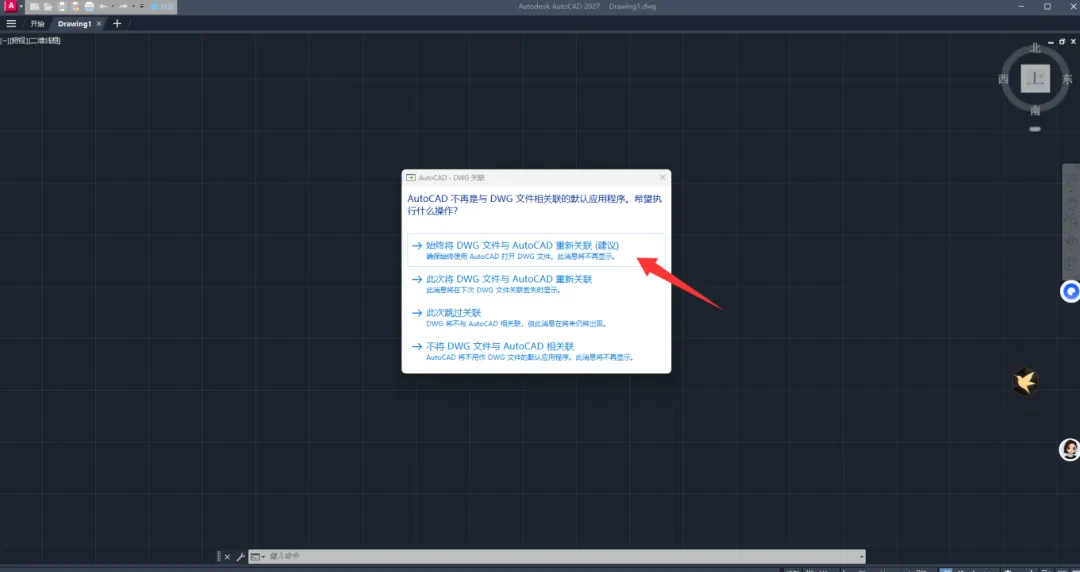Image resolution: width=1080 pixels, height=572 pixels.
Task: Close the Drawing1 tab
Action: coord(98,24)
